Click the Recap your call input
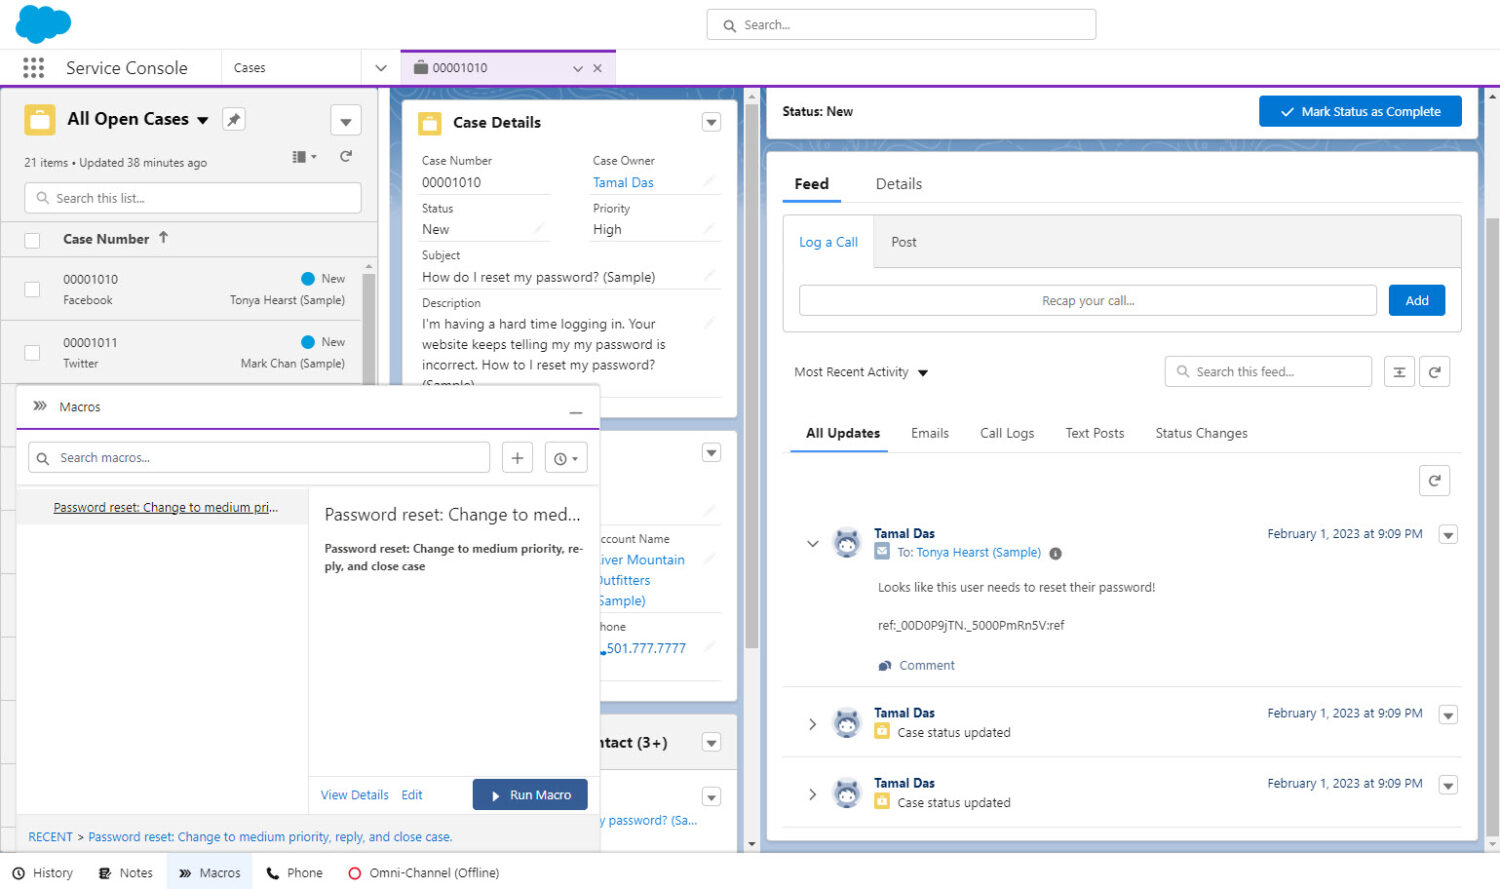This screenshot has height=889, width=1500. [x=1088, y=300]
